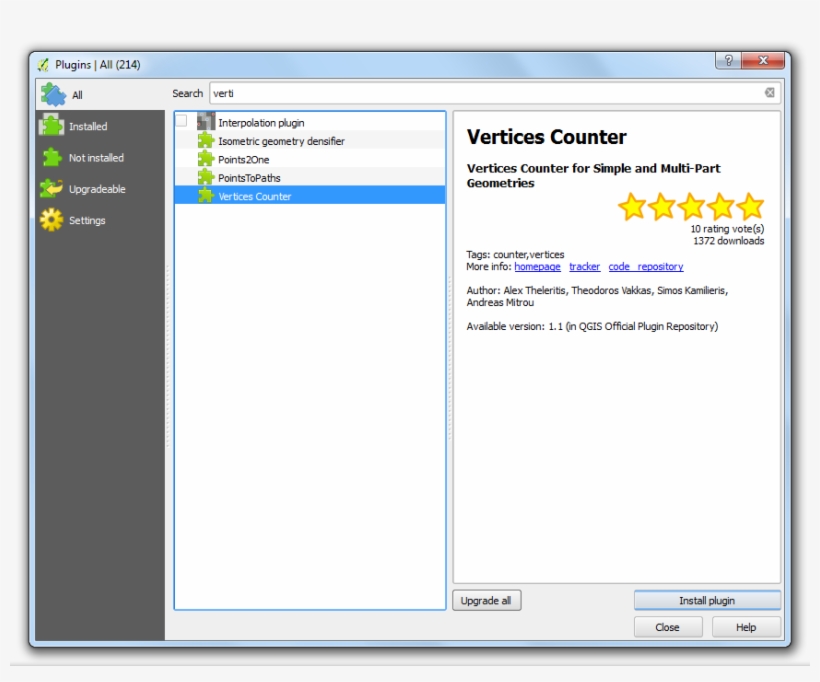Viewport: 820px width, 682px height.
Task: Open the Settings tab
Action: 100,220
